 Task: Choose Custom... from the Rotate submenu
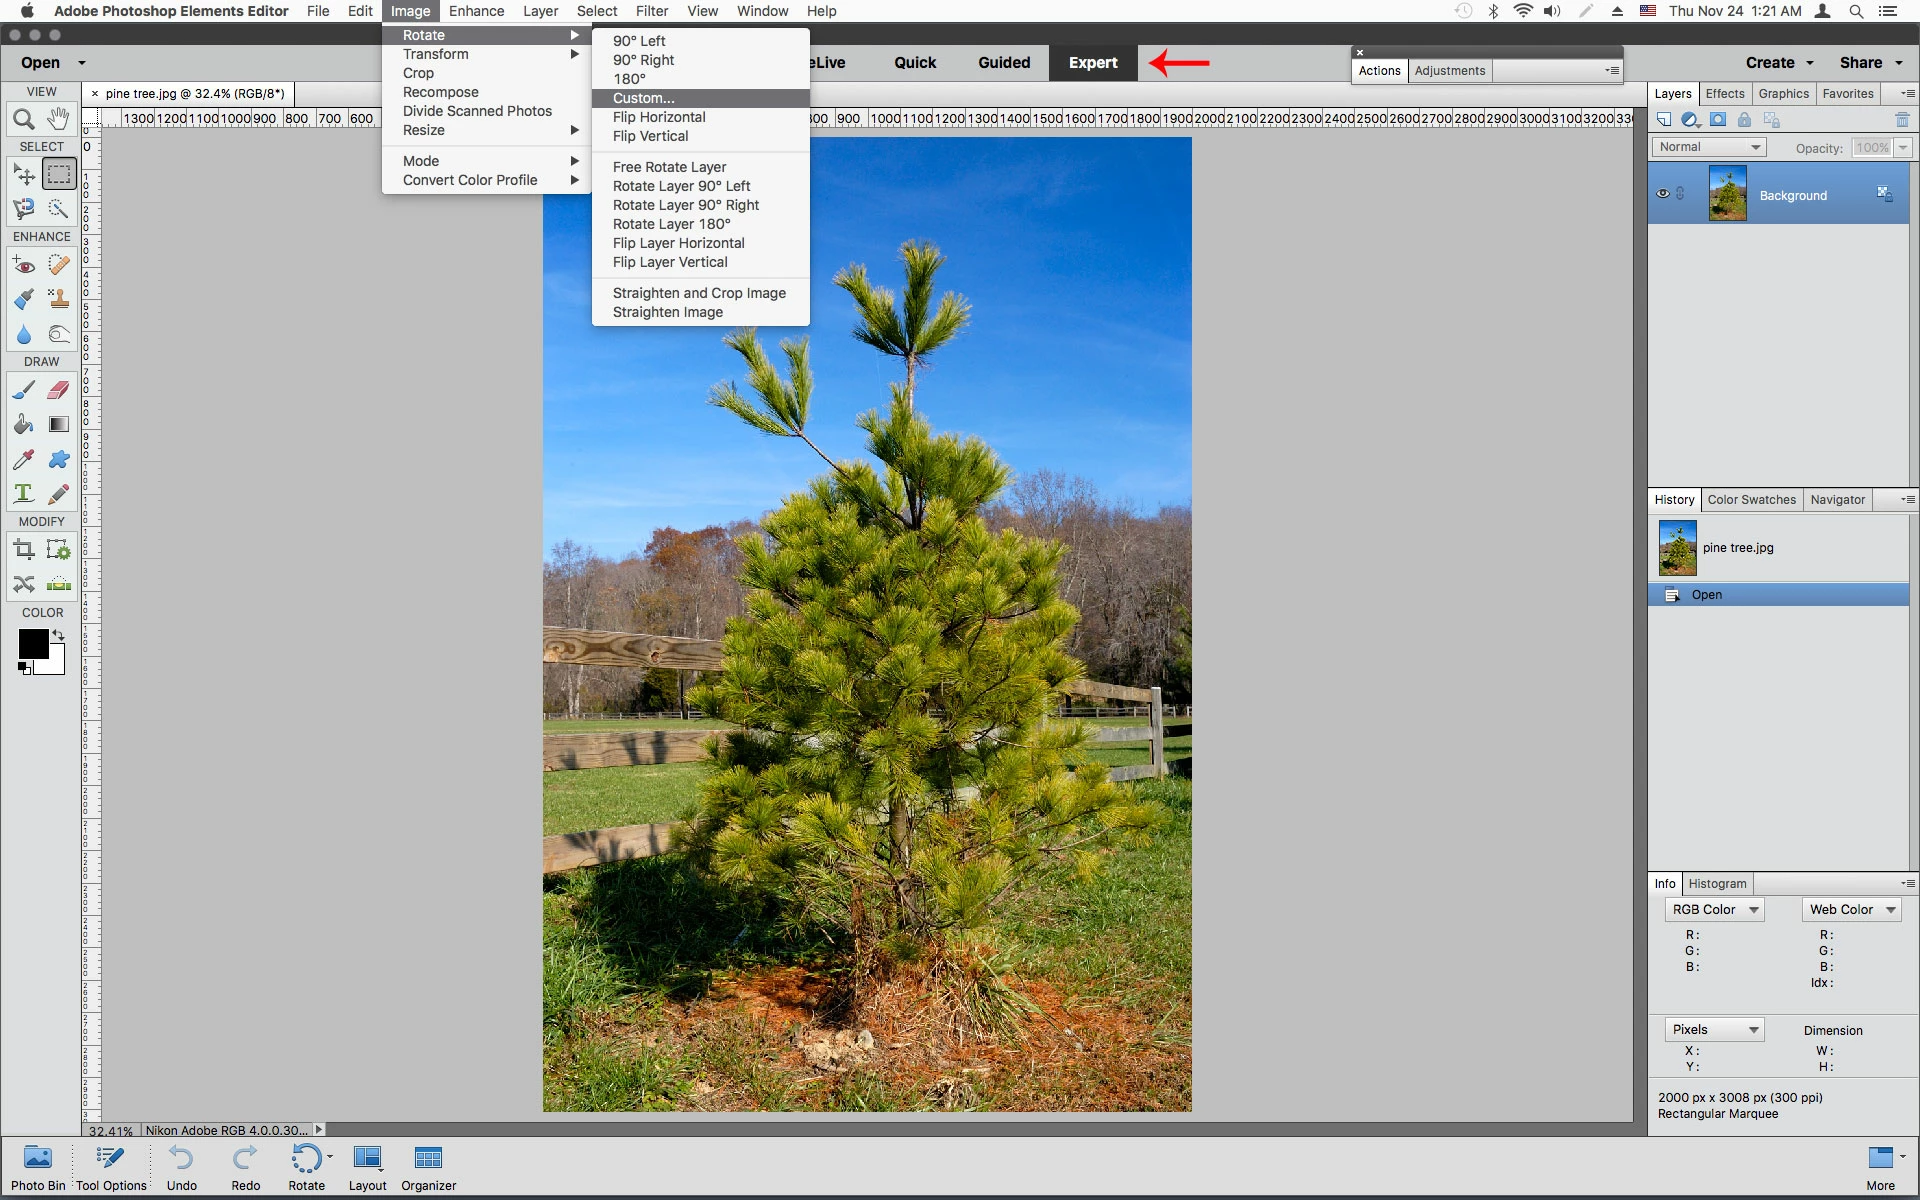click(644, 98)
